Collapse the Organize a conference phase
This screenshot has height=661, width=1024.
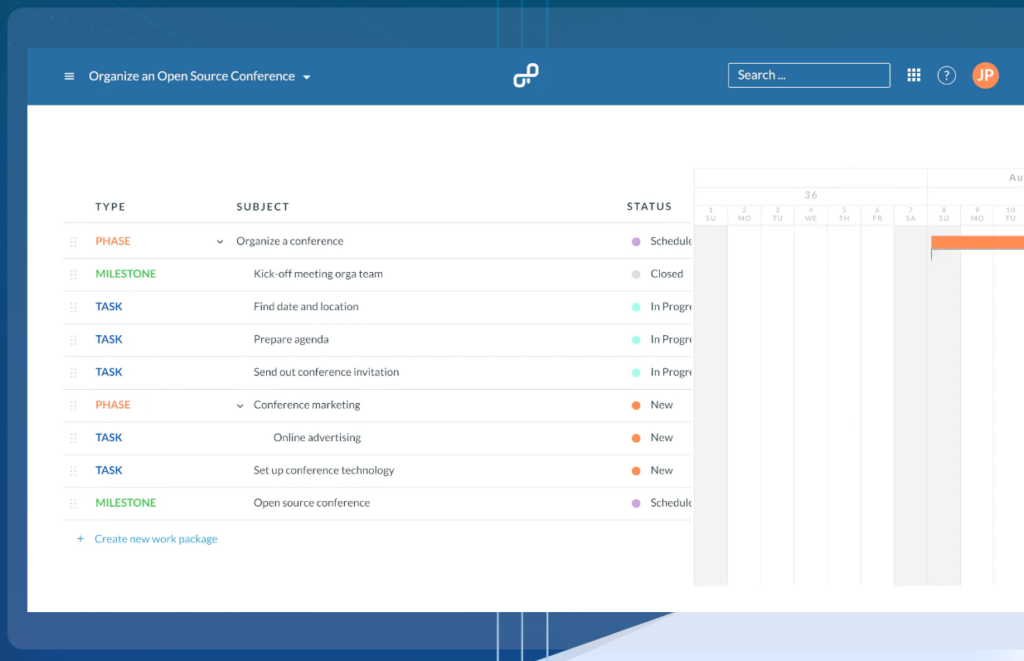(x=220, y=242)
